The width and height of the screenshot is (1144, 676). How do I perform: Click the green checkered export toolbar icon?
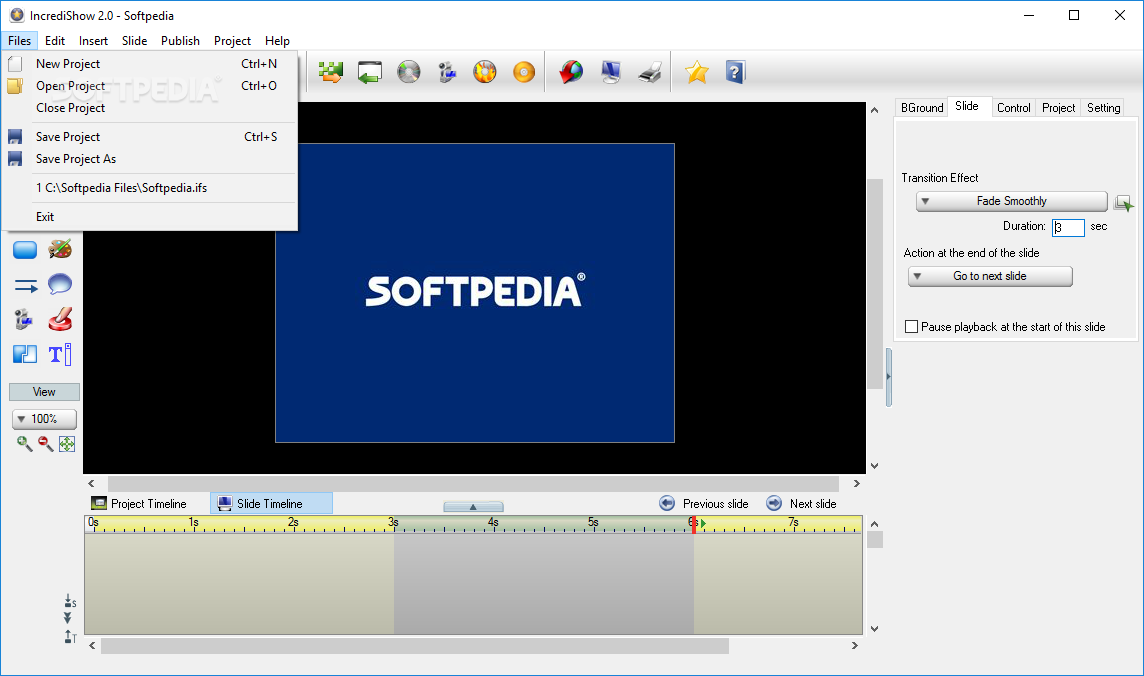pos(331,72)
